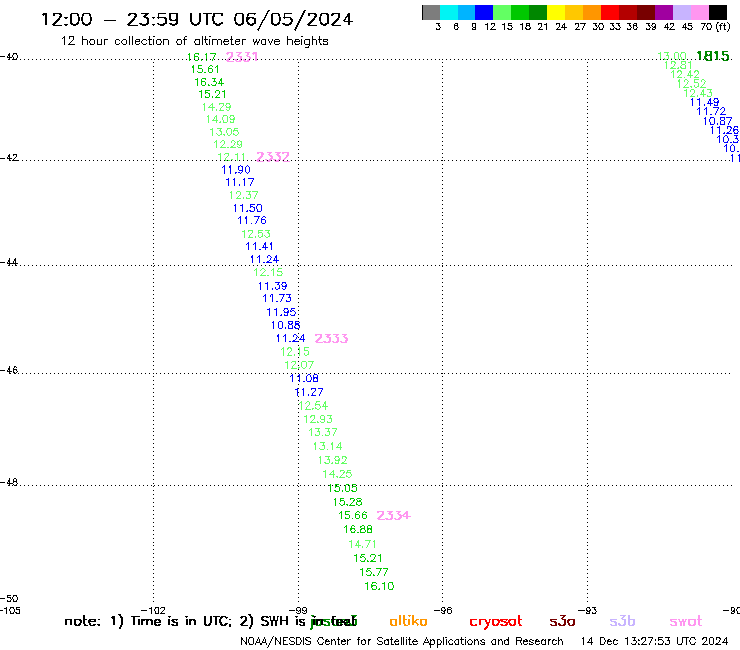740x650 pixels.
Task: Select the wave height value 15.61
Action: [205, 69]
